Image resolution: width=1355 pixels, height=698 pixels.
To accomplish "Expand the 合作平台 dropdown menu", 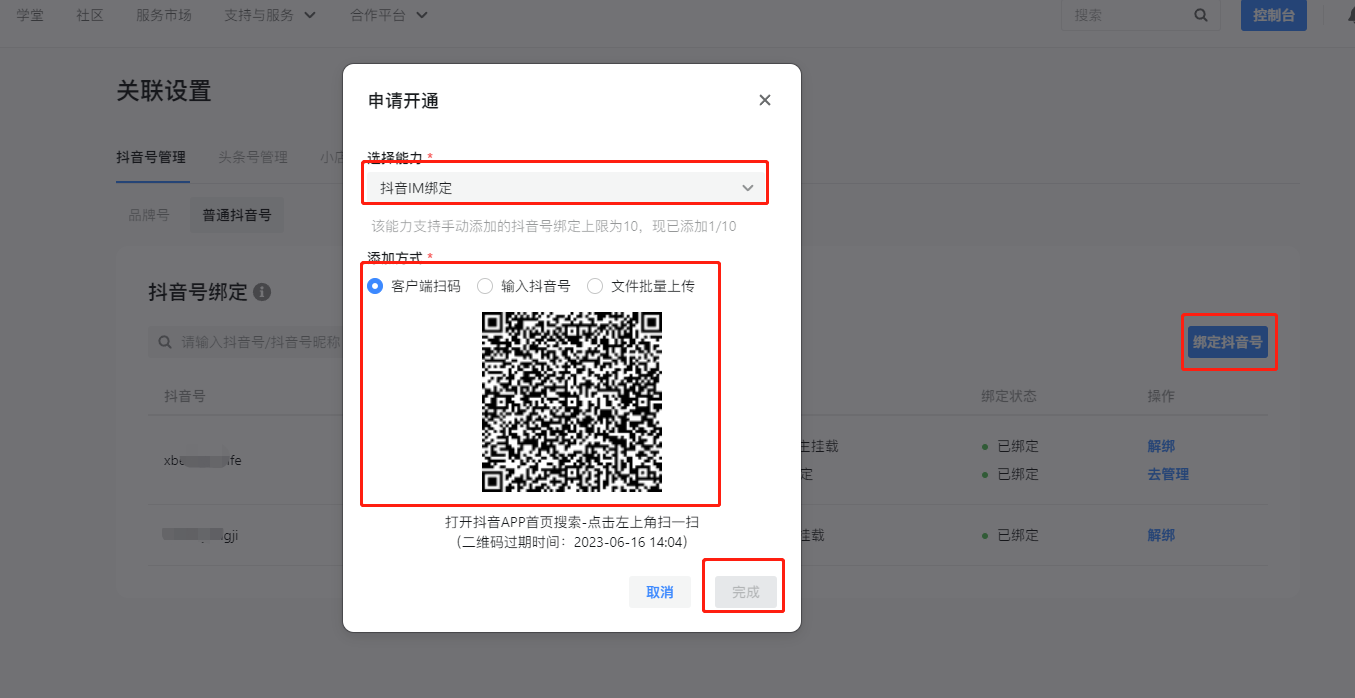I will pyautogui.click(x=389, y=15).
